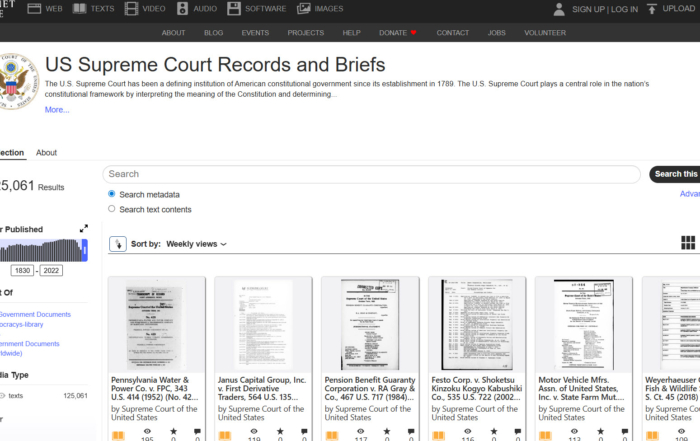This screenshot has width=700, height=441.
Task: Open ABOUT in the navigation bar
Action: [173, 33]
